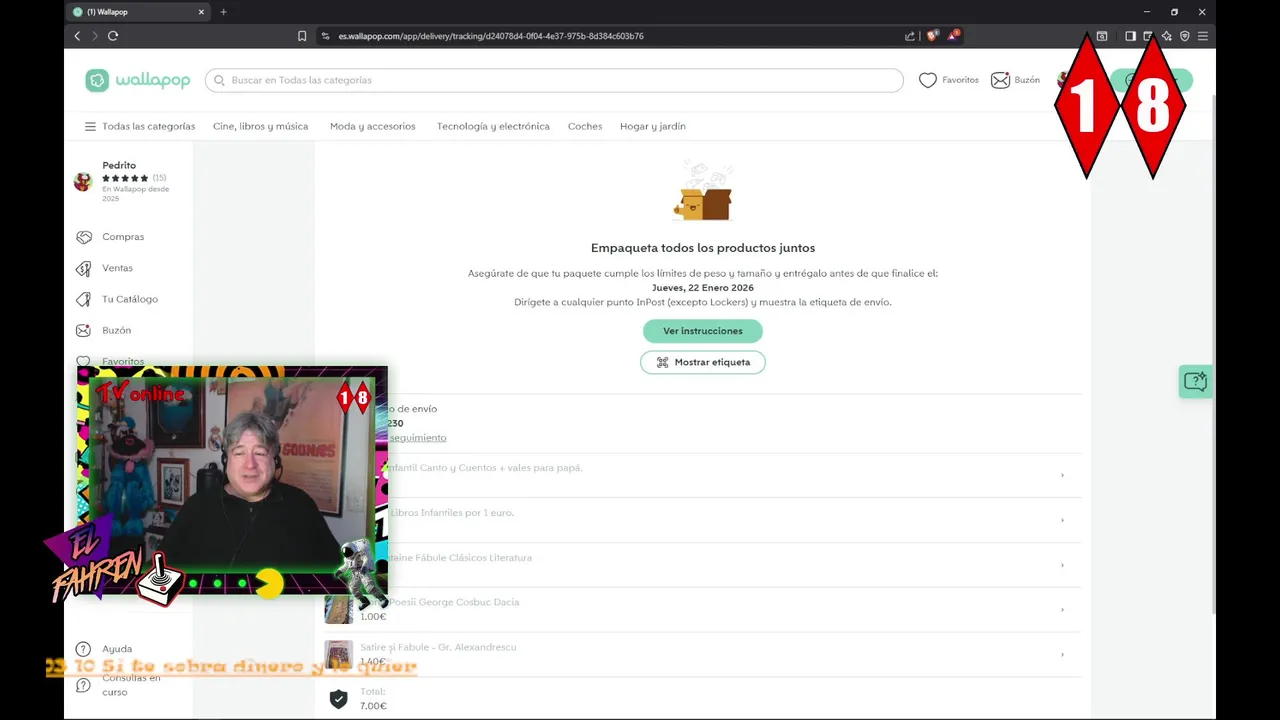Open Brave Rewards triangle icon
Image resolution: width=1280 pixels, height=720 pixels.
click(x=954, y=36)
